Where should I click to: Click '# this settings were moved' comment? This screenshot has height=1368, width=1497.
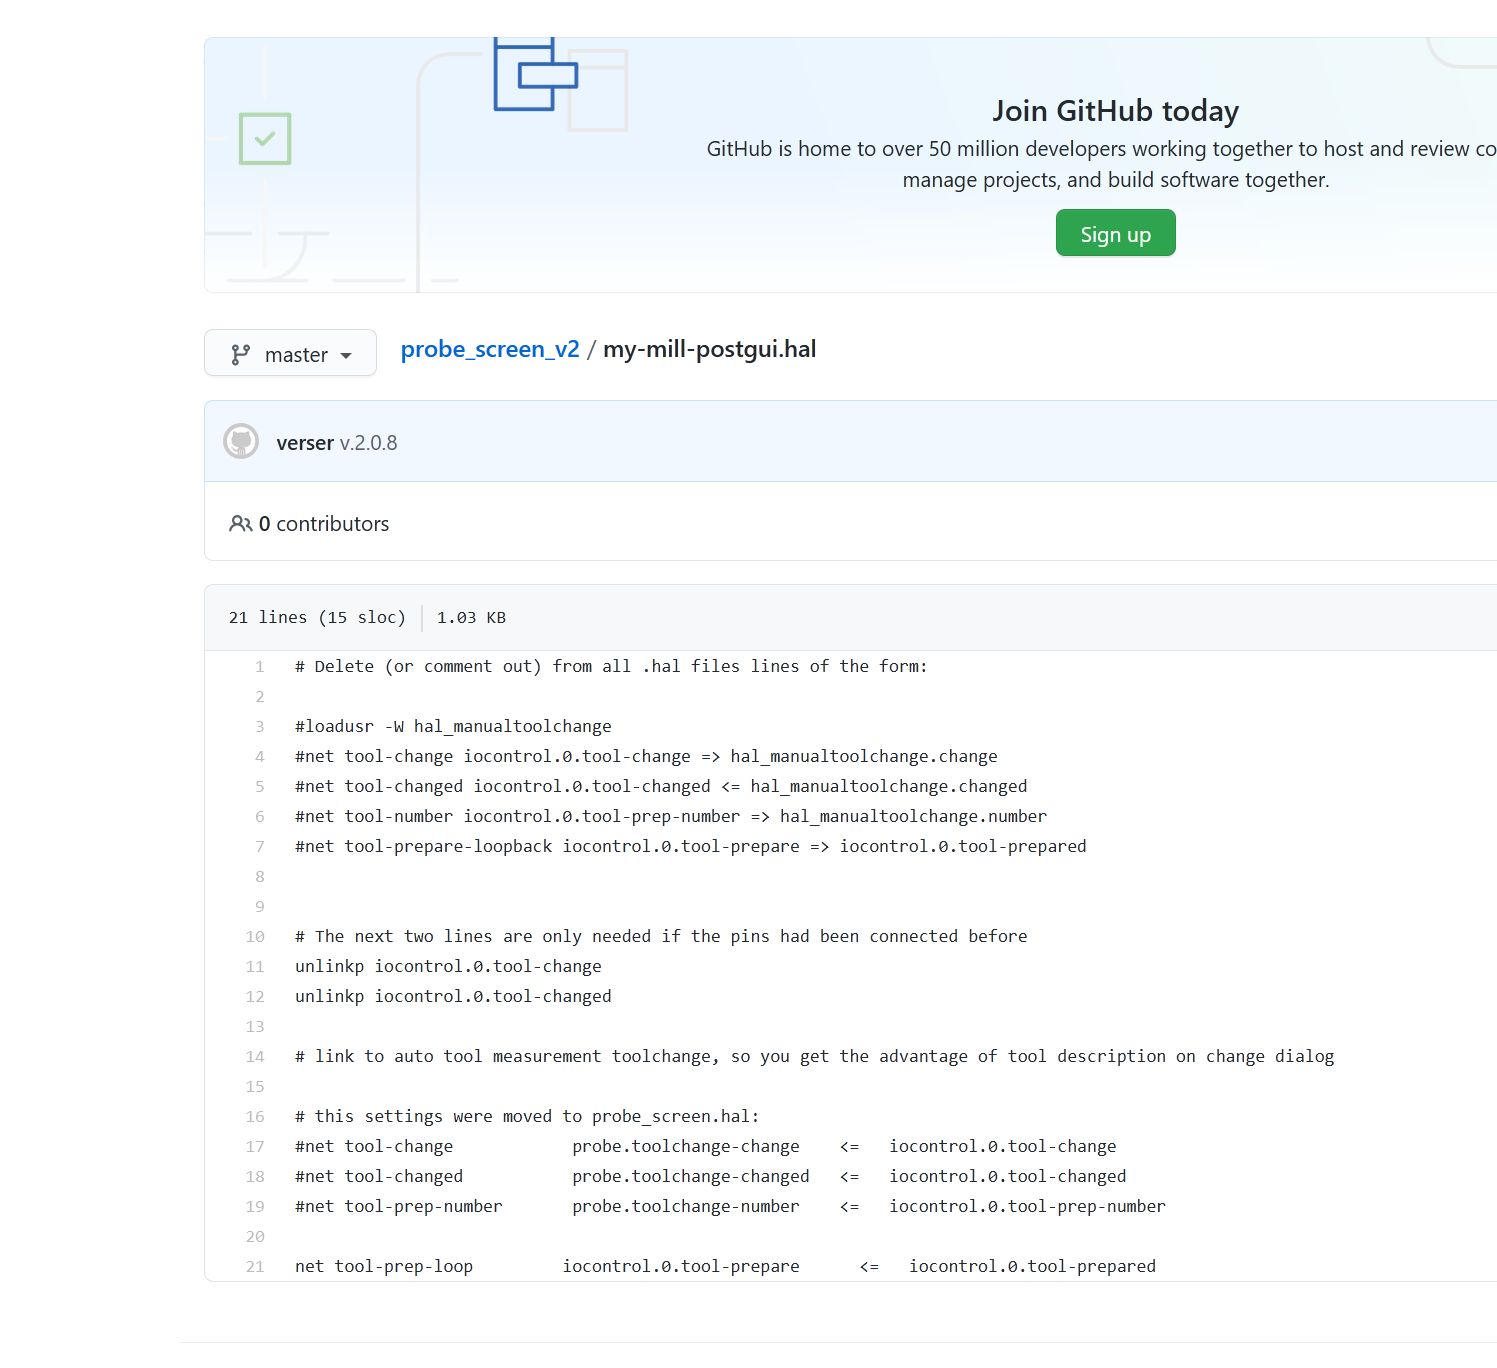527,1116
